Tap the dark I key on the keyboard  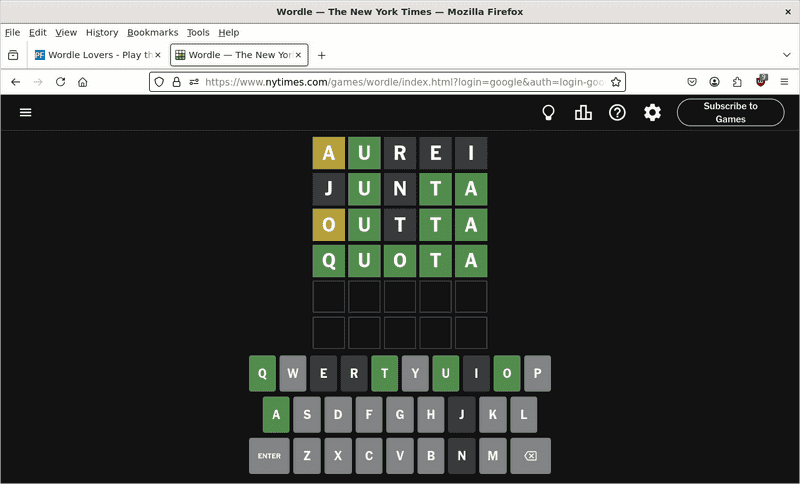[477, 373]
